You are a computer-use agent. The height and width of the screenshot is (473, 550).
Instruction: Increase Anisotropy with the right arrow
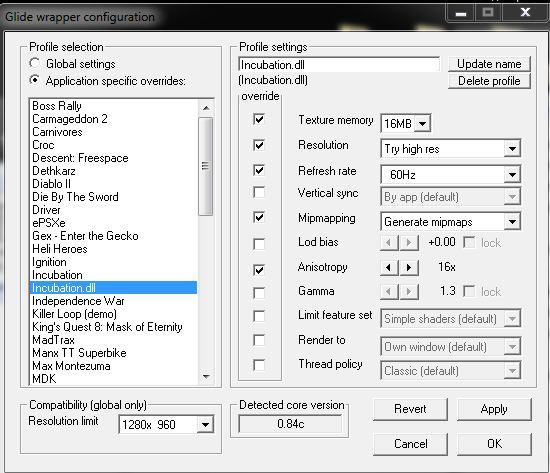[409, 268]
